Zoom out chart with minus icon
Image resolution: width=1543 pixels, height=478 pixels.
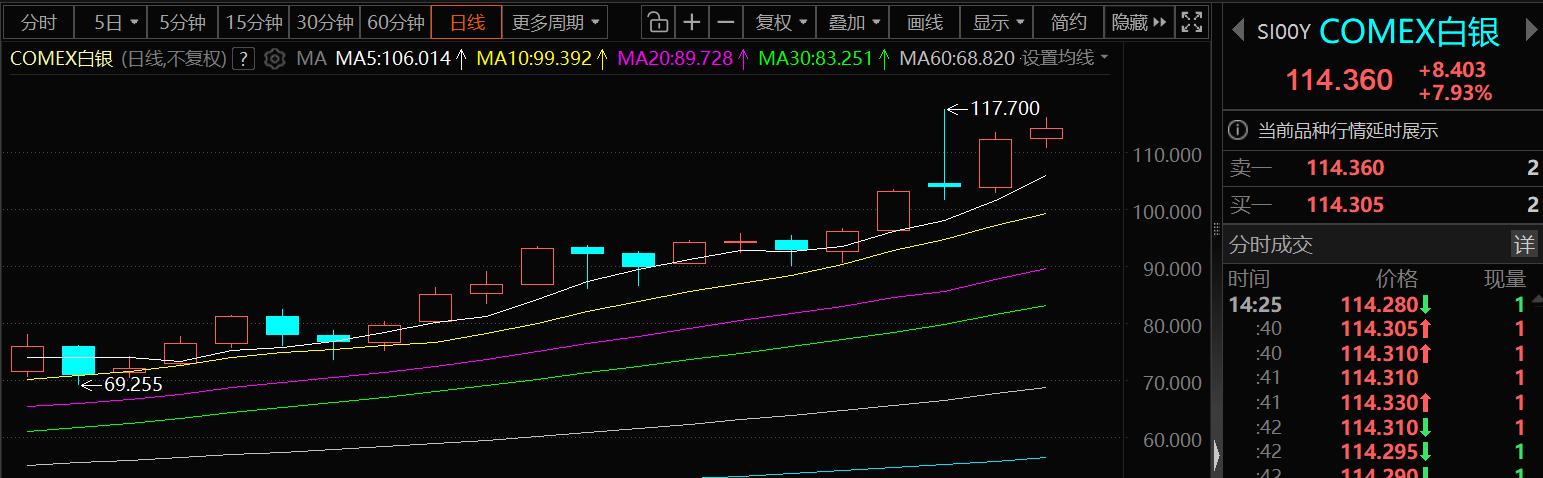pos(726,22)
